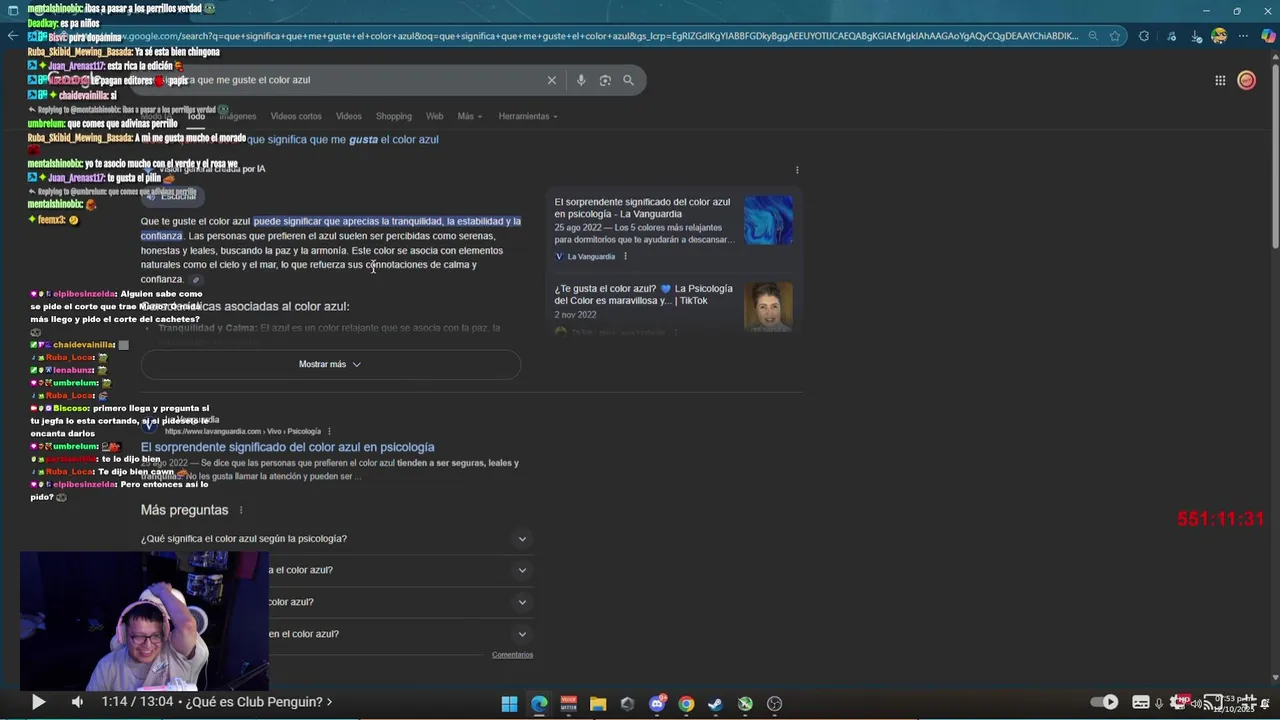Search by image with Google Lens
Viewport: 1280px width, 720px height.
[605, 80]
